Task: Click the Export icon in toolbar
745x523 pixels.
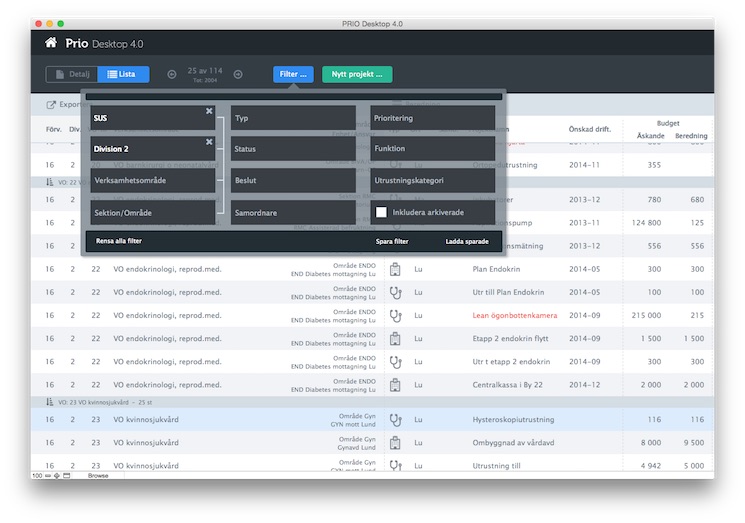Action: click(x=51, y=104)
